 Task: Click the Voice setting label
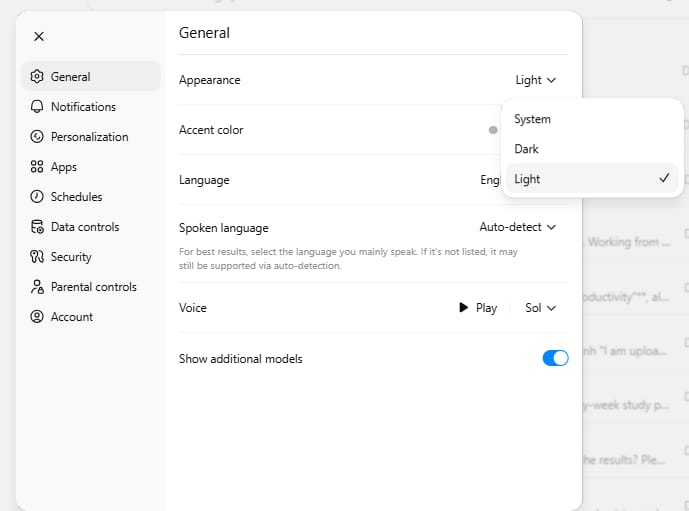(192, 308)
